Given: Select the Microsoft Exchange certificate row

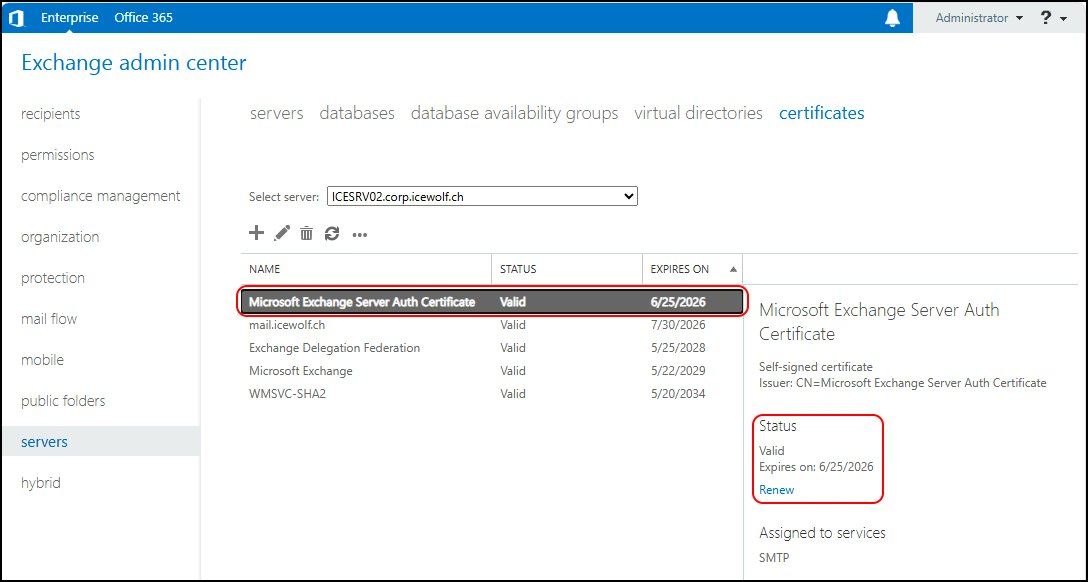Looking at the screenshot, I should click(492, 371).
